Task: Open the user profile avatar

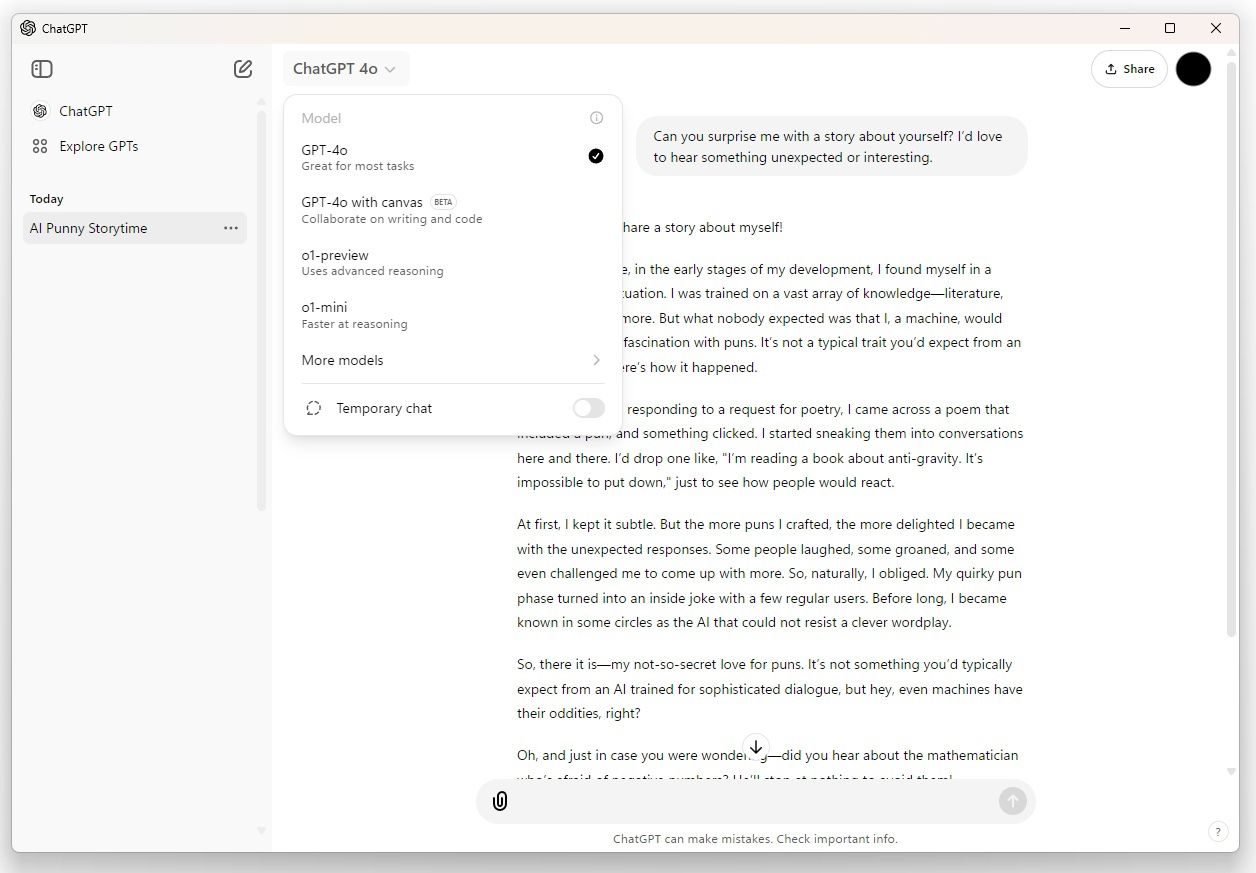Action: pyautogui.click(x=1192, y=69)
